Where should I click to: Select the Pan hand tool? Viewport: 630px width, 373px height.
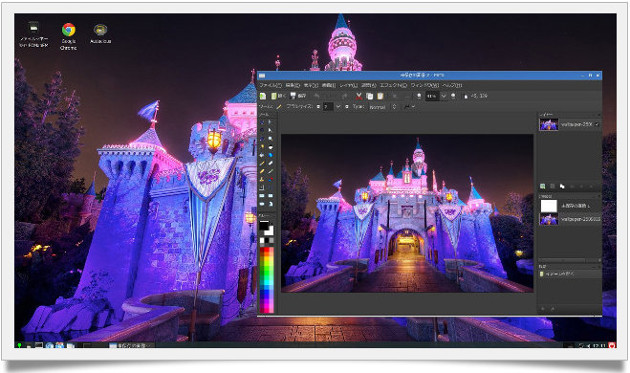[270, 147]
